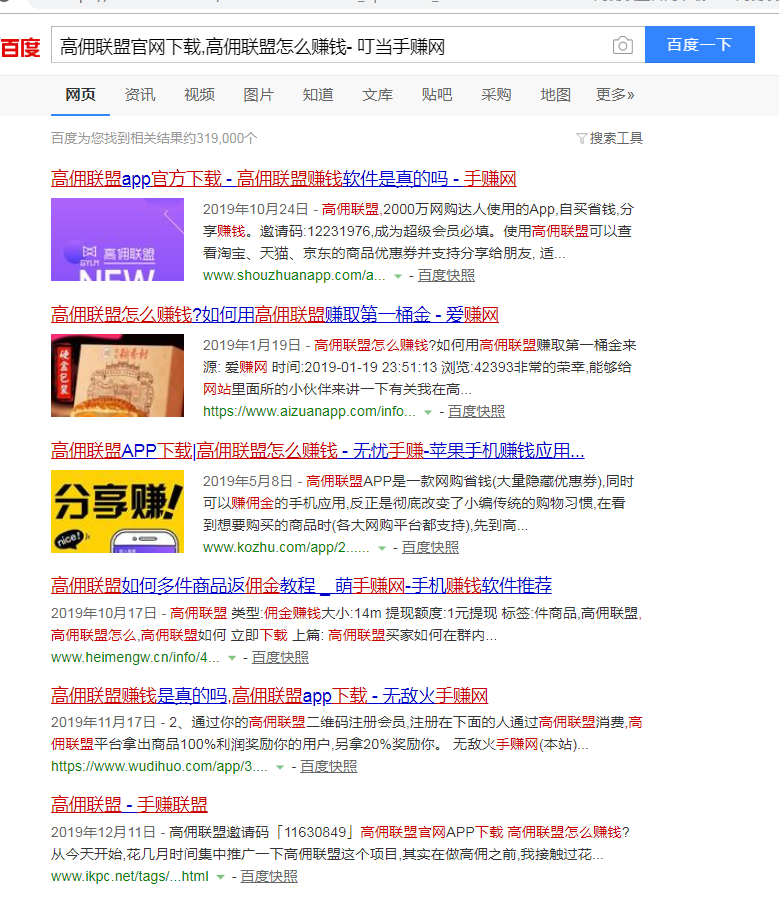
Task: Open 百度快照 for heimengw.cn result
Action: (x=280, y=657)
